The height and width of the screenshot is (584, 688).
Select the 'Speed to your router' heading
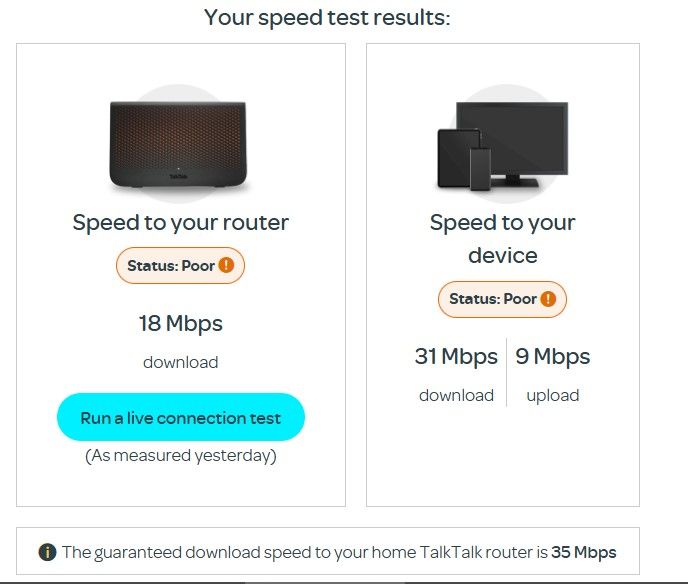(x=180, y=222)
